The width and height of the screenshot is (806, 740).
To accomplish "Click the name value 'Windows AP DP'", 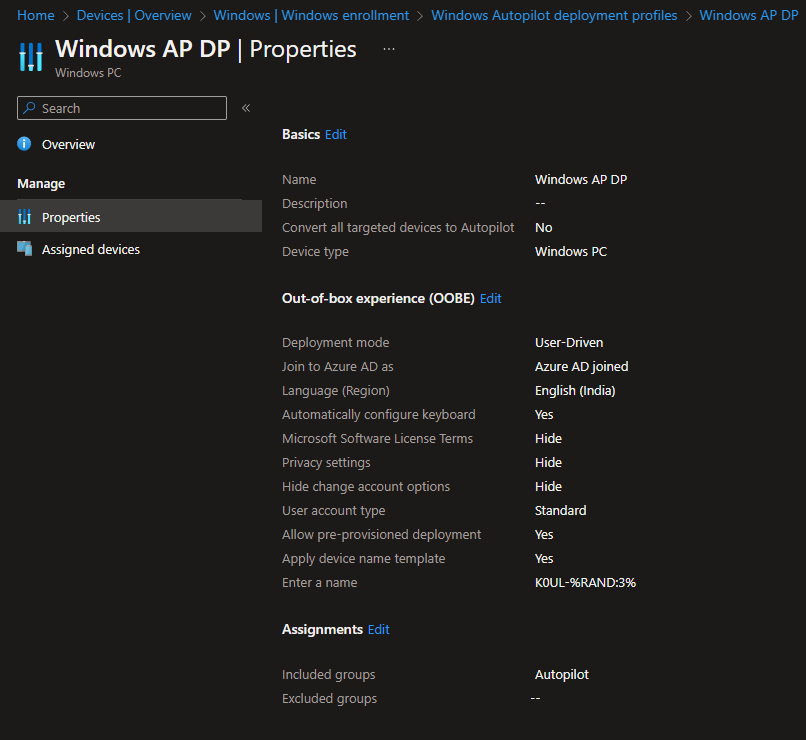I will [581, 179].
